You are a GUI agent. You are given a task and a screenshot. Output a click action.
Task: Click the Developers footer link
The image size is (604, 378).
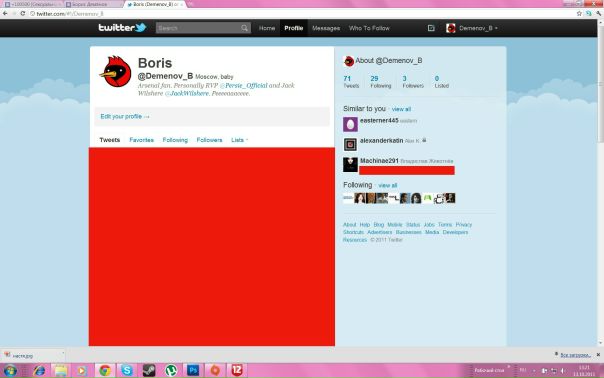[455, 232]
